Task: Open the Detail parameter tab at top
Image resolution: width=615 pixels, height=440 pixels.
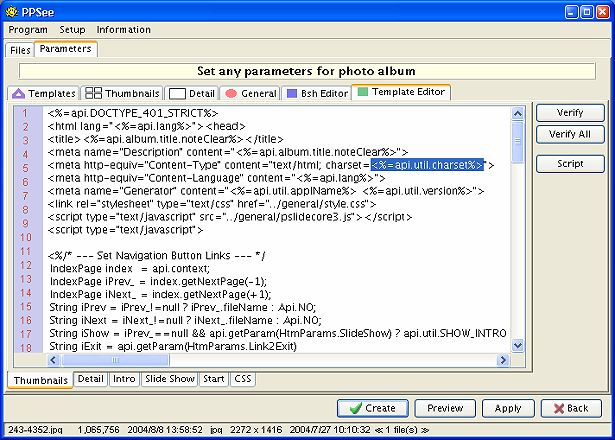Action: coord(192,93)
